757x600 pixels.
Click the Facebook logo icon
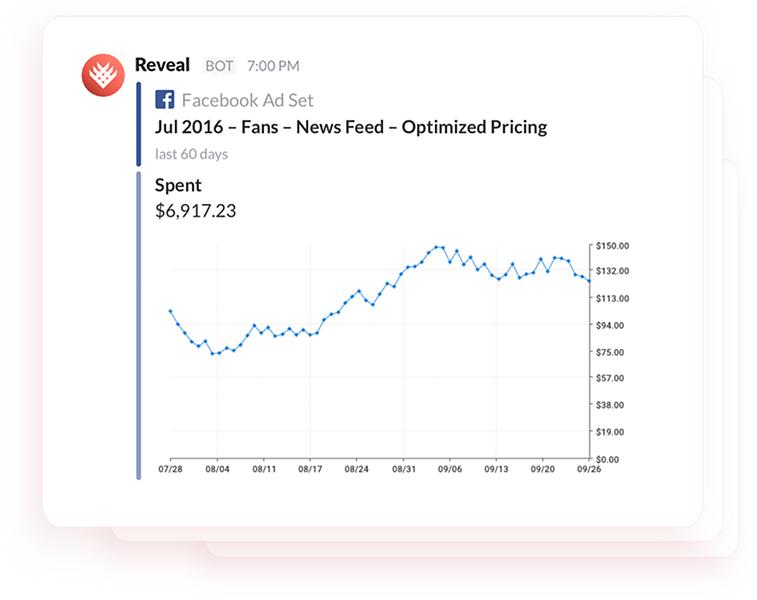[165, 100]
